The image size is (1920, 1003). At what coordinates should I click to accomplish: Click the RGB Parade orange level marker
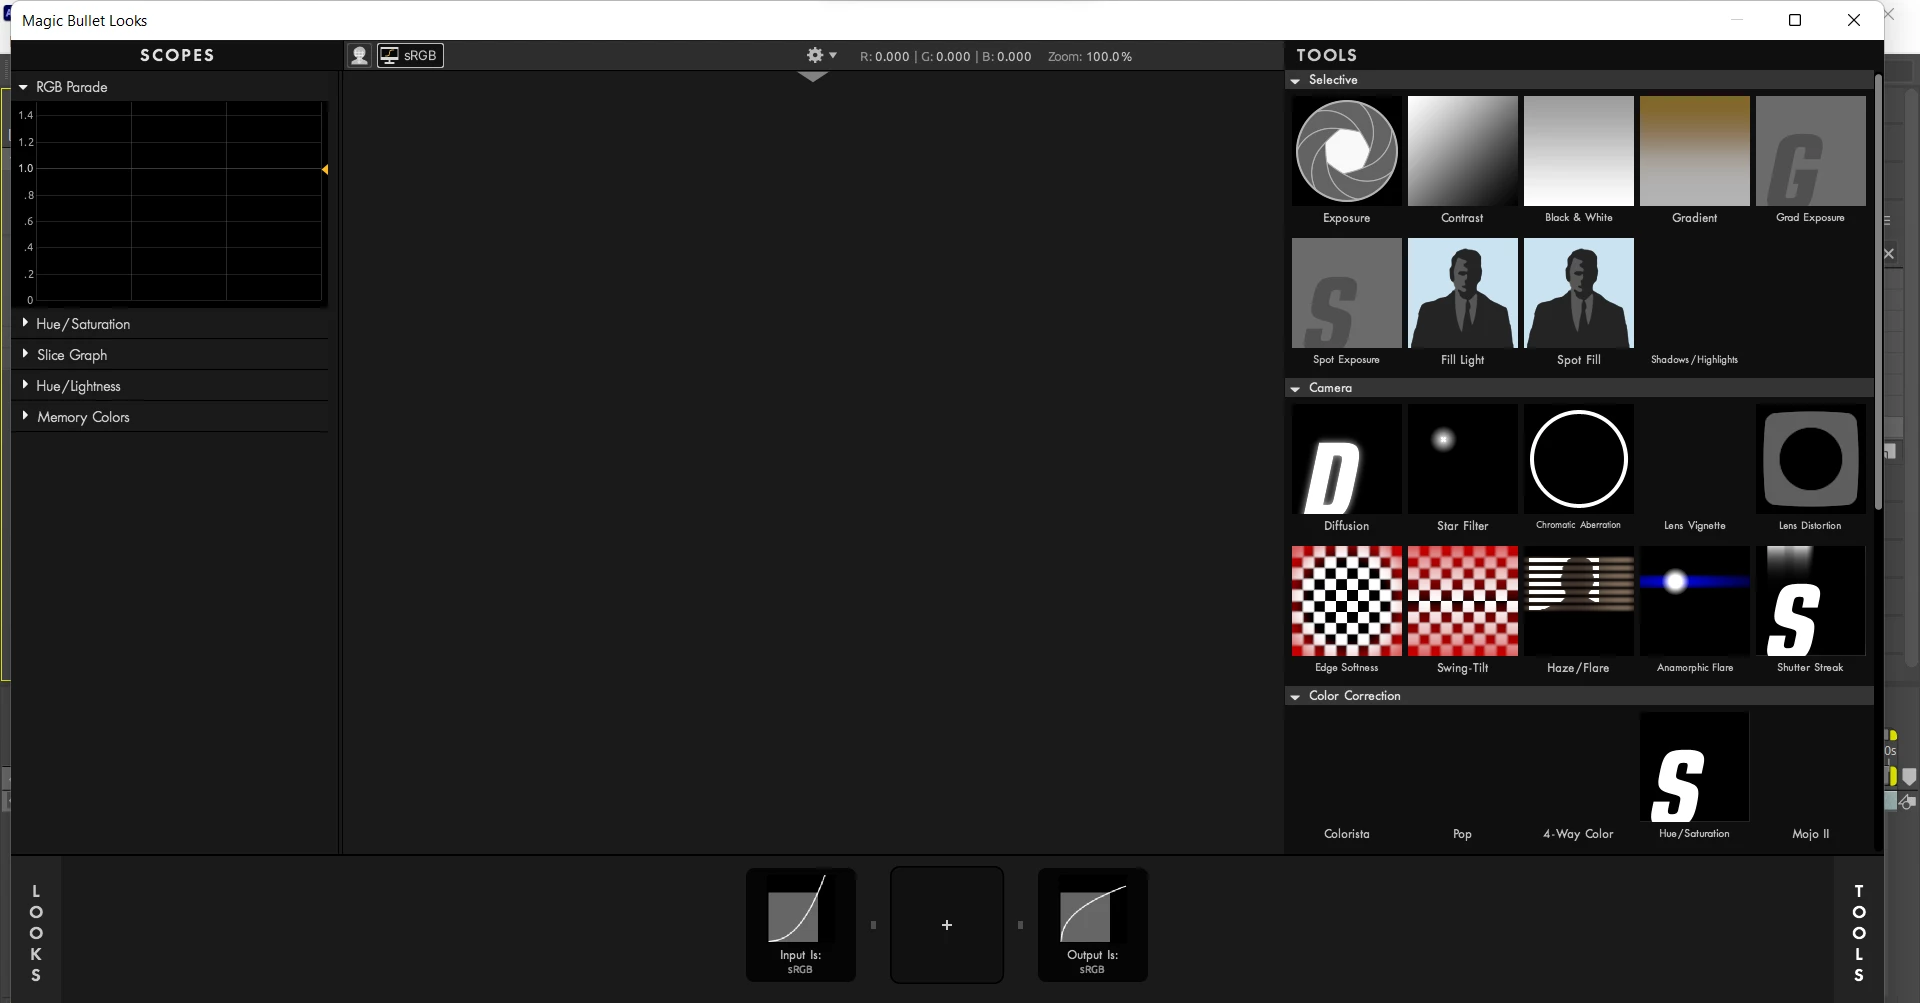[325, 169]
